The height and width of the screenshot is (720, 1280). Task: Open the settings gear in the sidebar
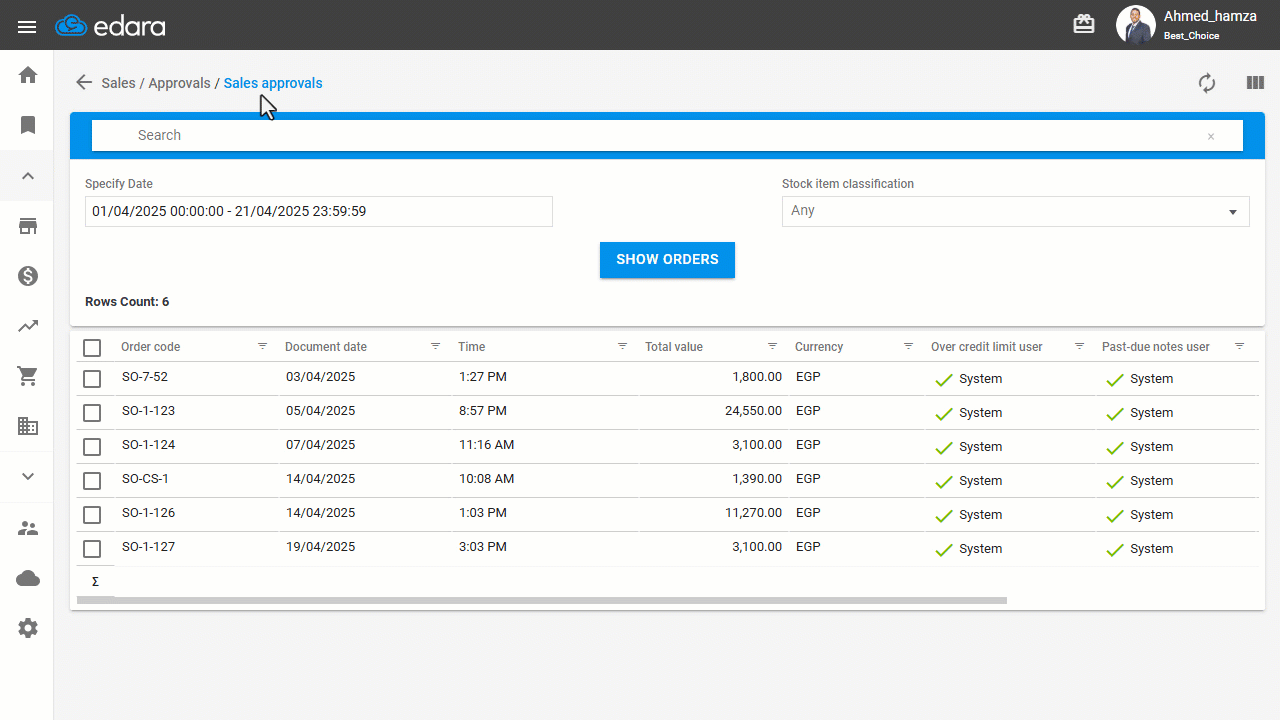(x=28, y=628)
